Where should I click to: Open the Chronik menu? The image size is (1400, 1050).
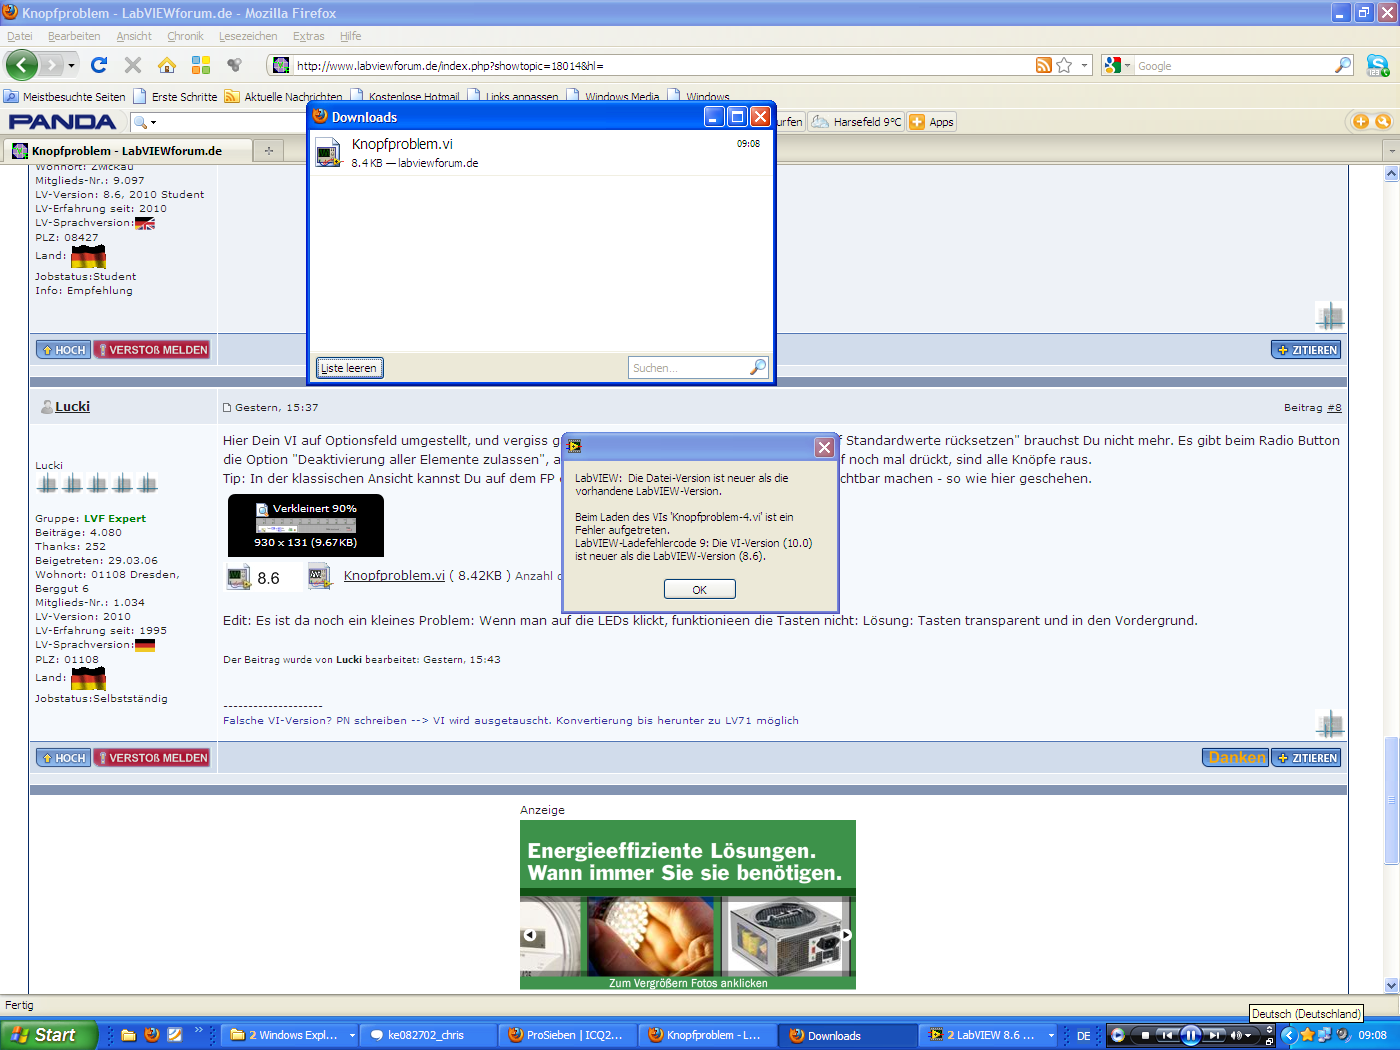click(x=185, y=36)
